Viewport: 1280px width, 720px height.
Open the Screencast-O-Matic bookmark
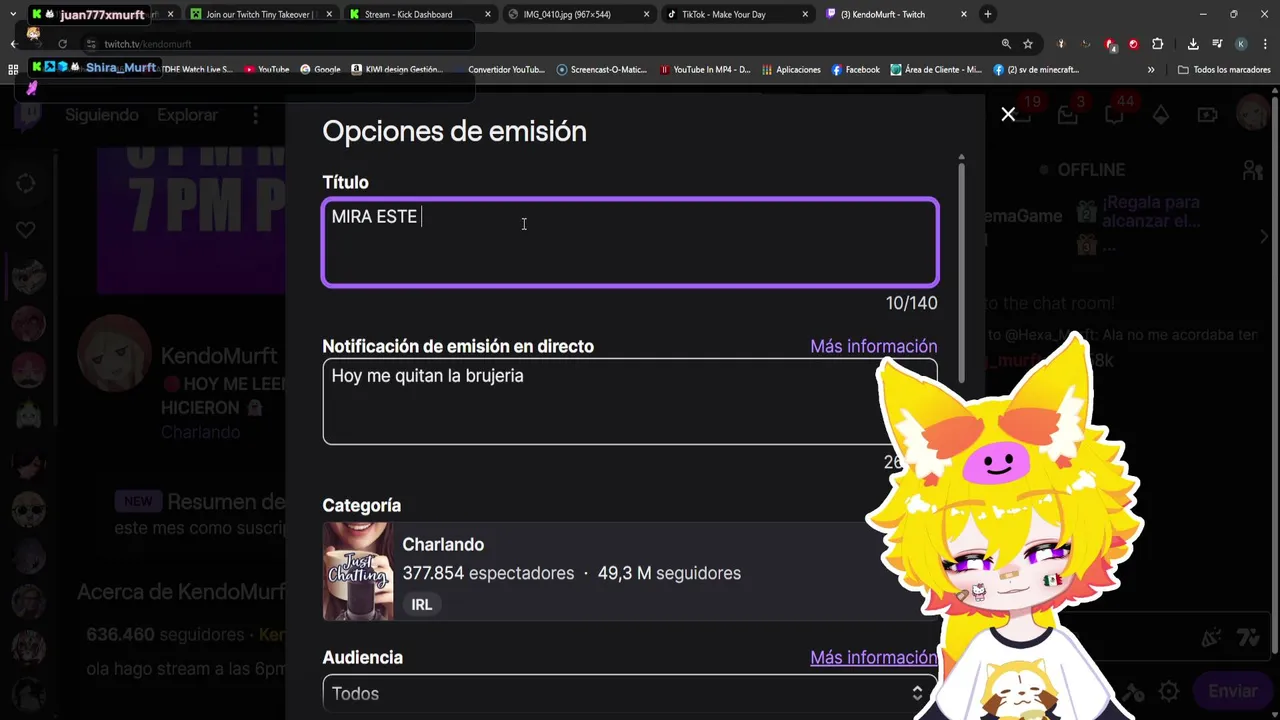coord(602,70)
